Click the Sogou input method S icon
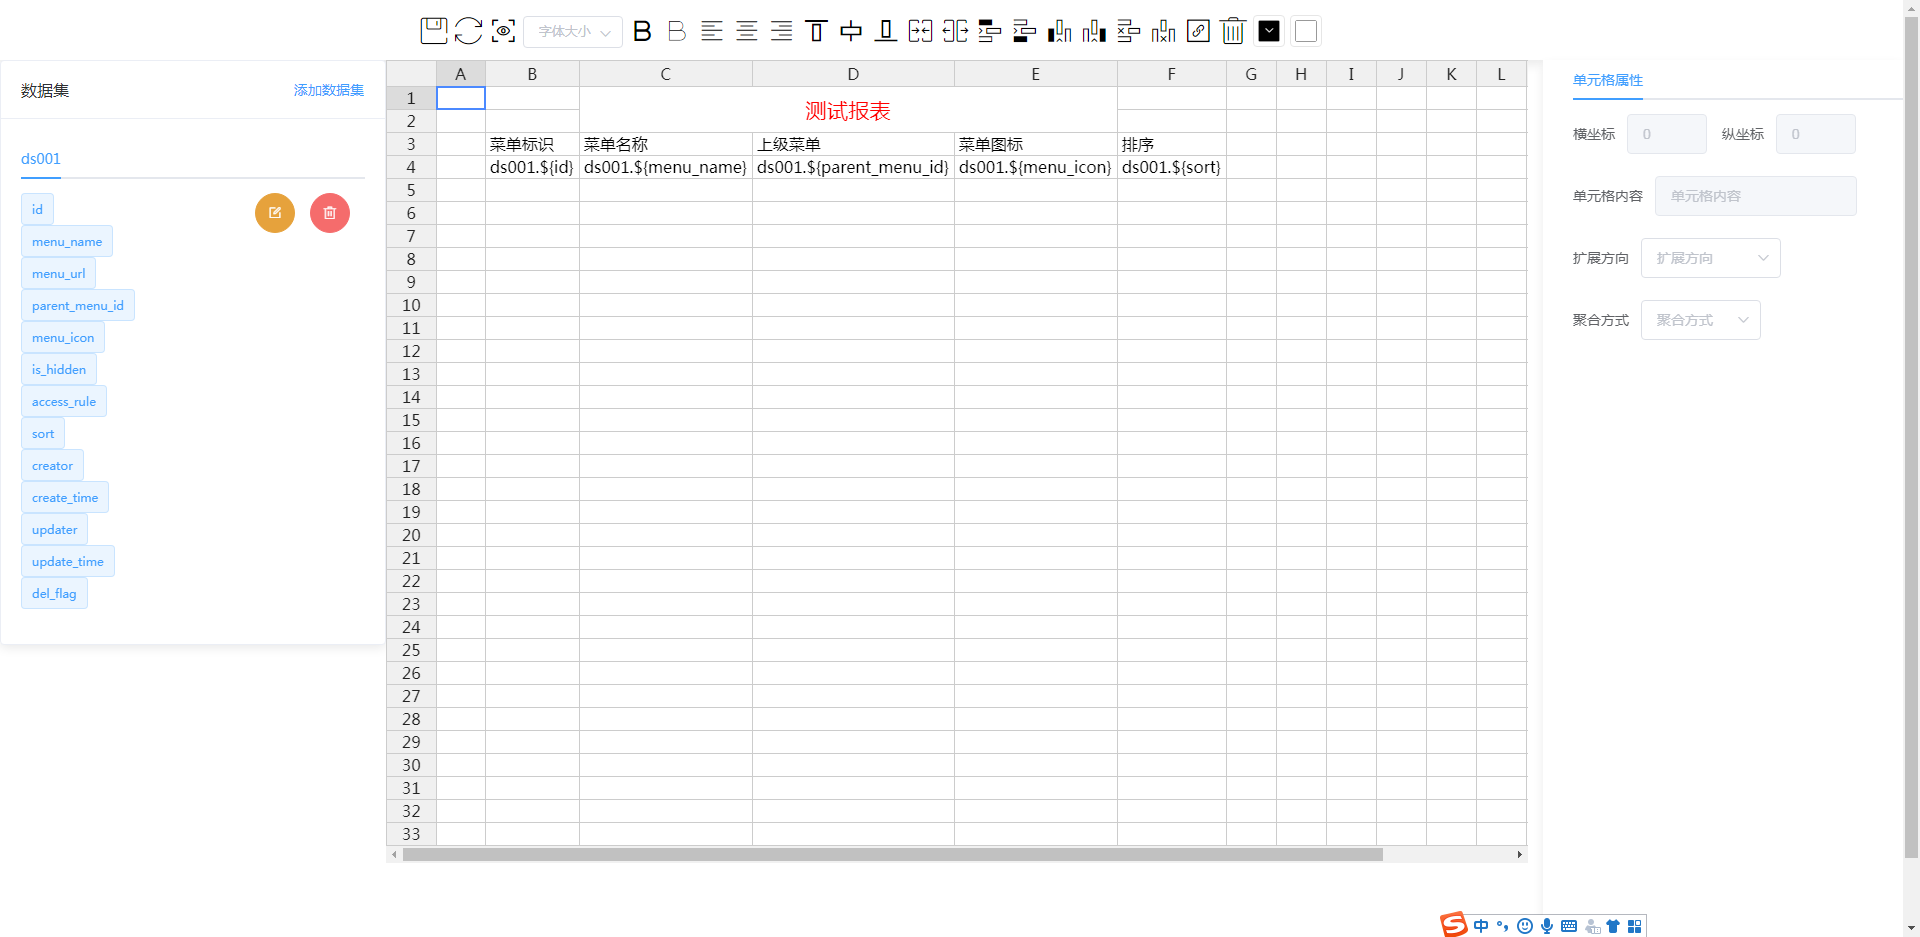 [1454, 926]
